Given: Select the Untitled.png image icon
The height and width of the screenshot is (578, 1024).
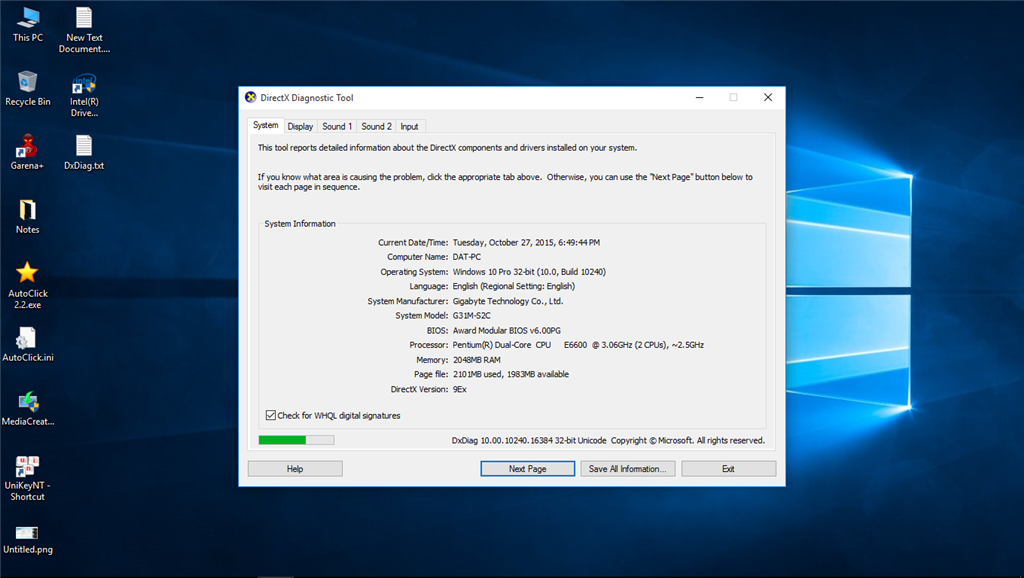Looking at the screenshot, I should point(27,540).
